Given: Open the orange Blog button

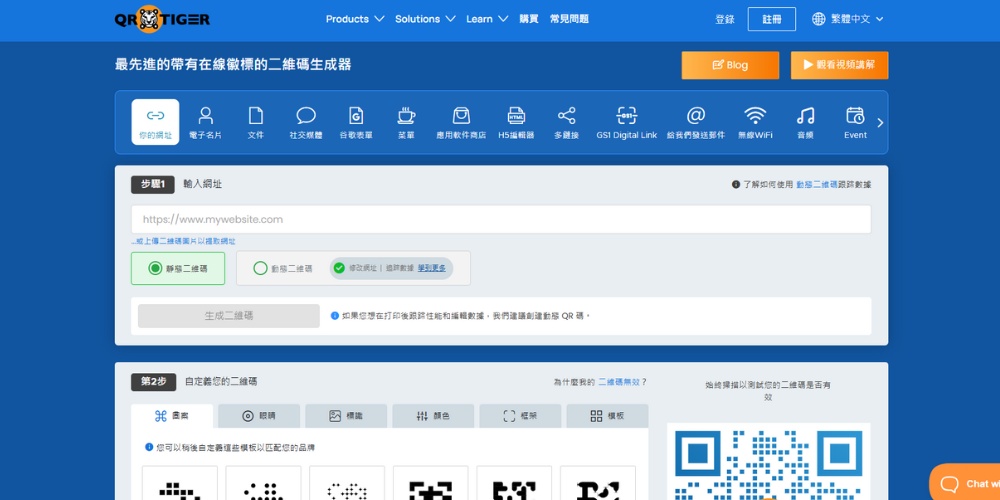Looking at the screenshot, I should [730, 65].
